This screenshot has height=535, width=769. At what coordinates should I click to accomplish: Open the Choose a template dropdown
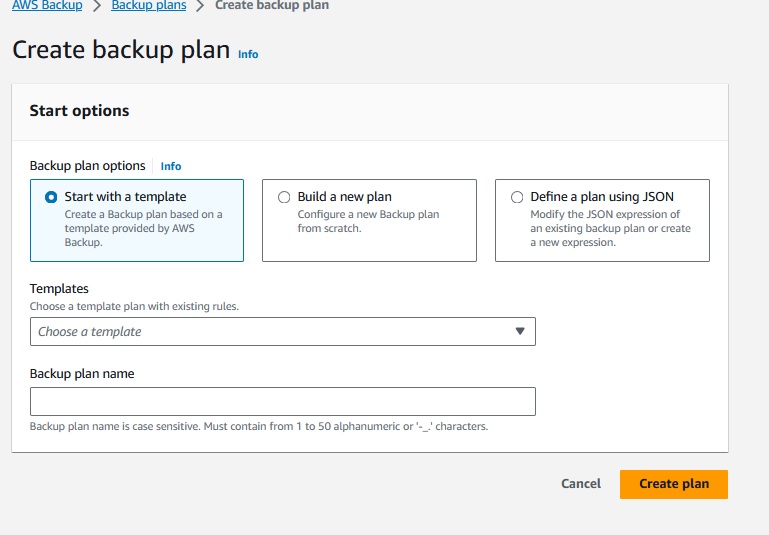[283, 331]
